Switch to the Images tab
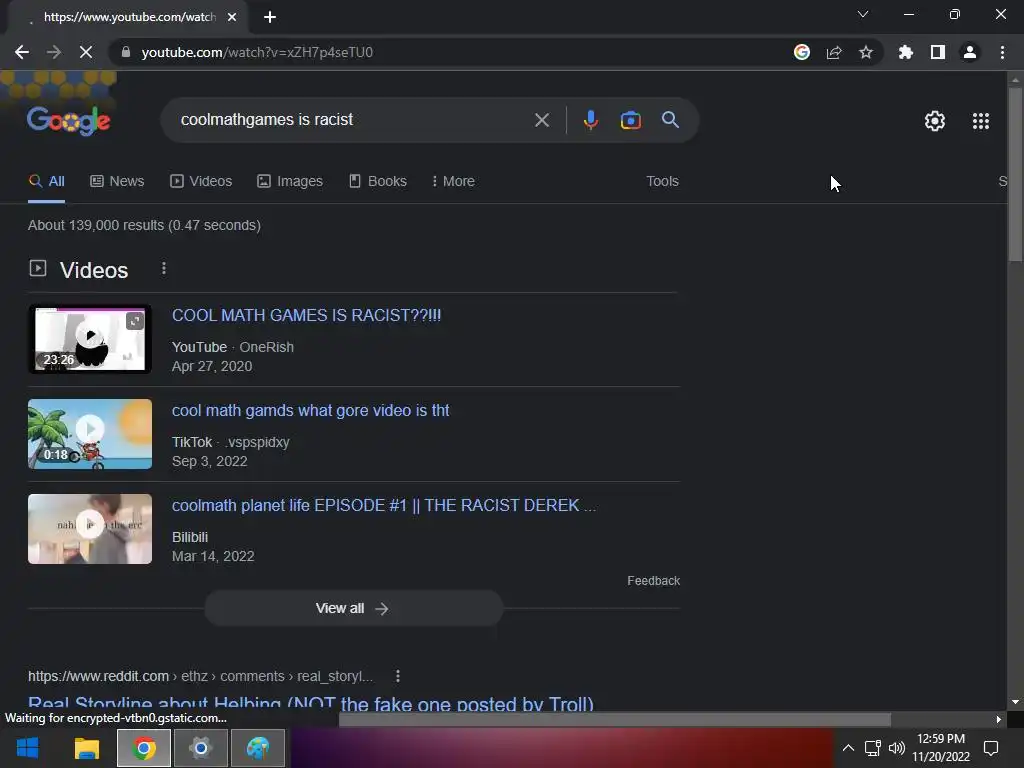 pyautogui.click(x=290, y=182)
